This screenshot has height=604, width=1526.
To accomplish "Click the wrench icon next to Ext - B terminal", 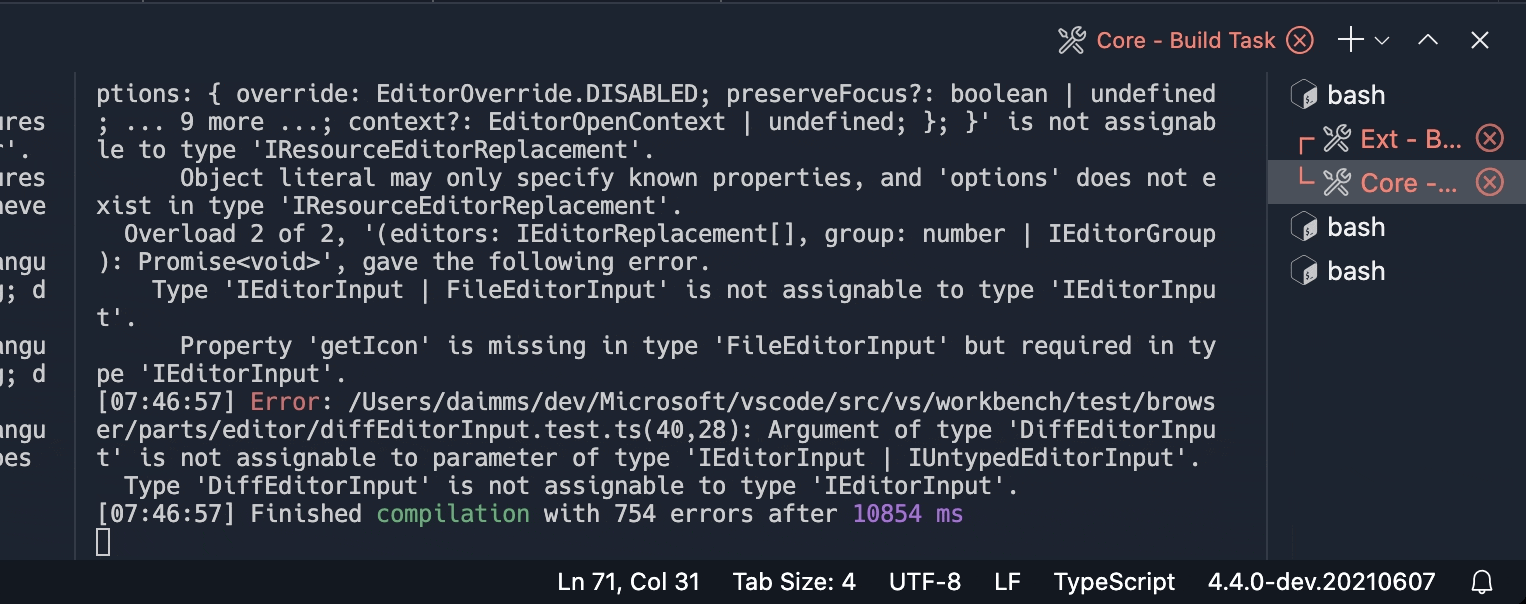I will [x=1337, y=139].
